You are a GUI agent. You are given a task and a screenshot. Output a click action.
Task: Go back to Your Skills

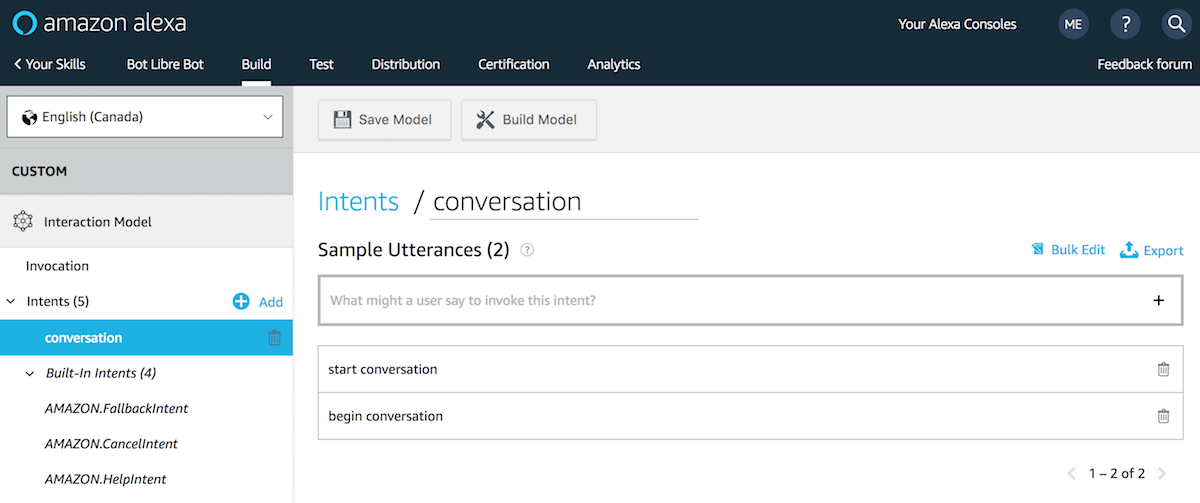tap(50, 64)
